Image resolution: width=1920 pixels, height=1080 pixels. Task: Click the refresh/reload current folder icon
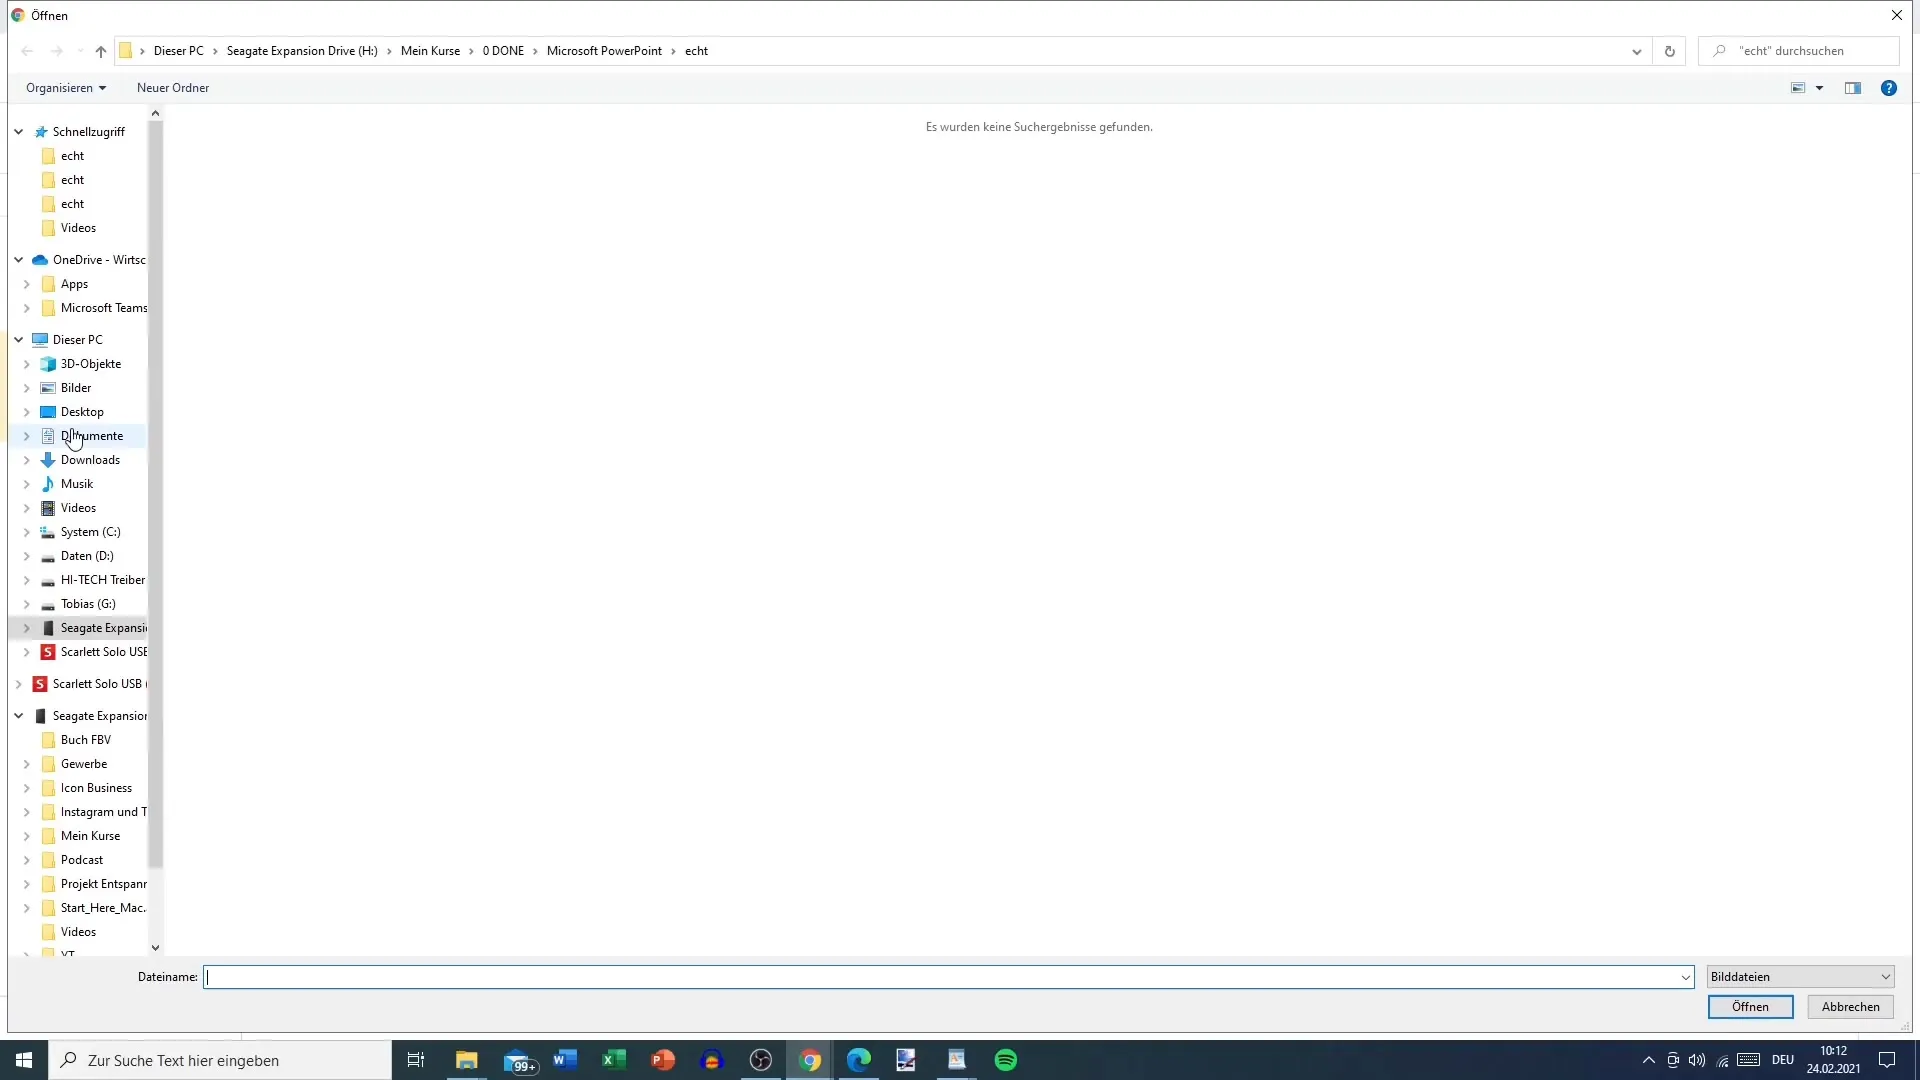(1669, 50)
